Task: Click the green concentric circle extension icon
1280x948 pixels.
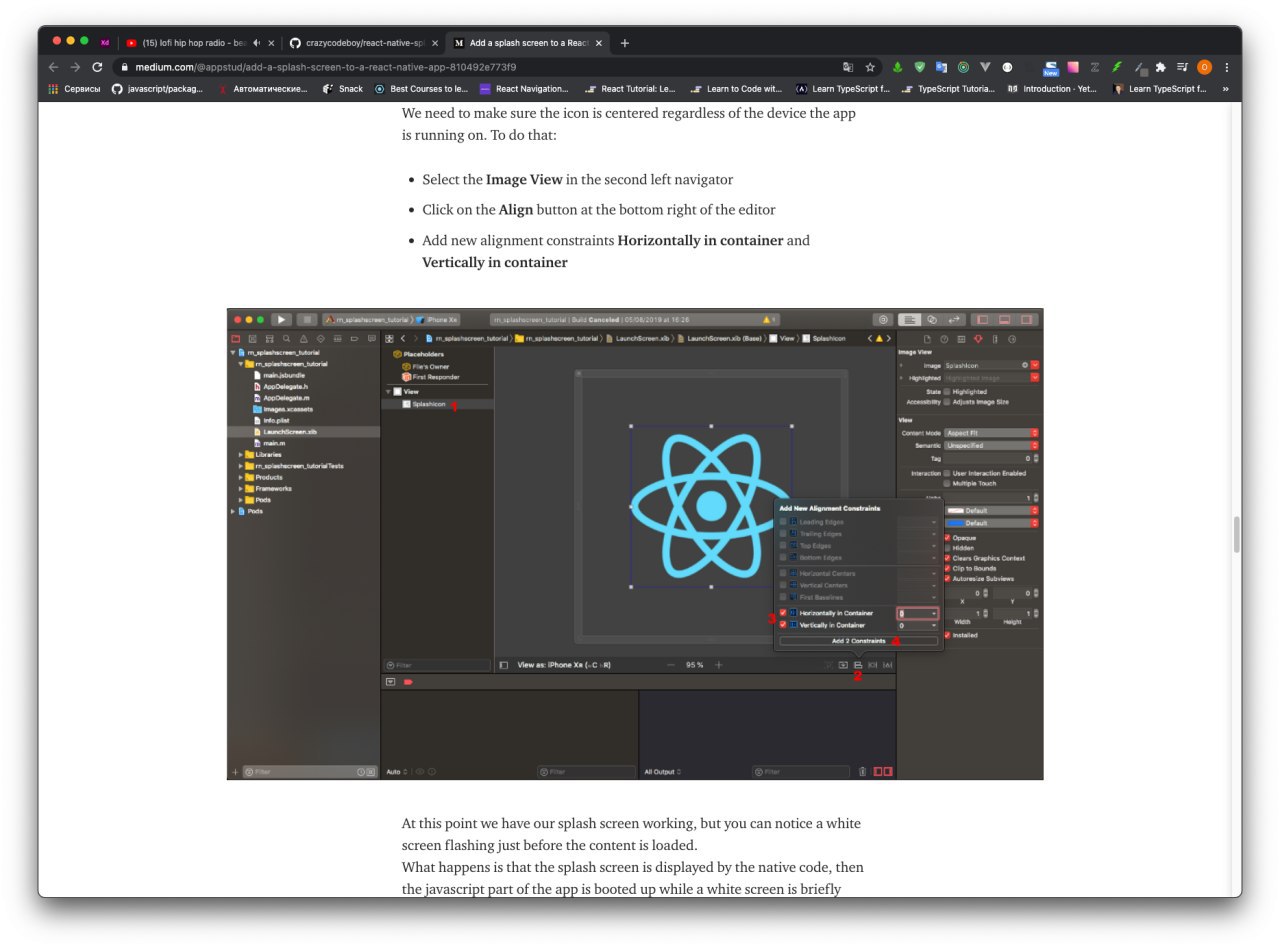Action: click(x=963, y=67)
